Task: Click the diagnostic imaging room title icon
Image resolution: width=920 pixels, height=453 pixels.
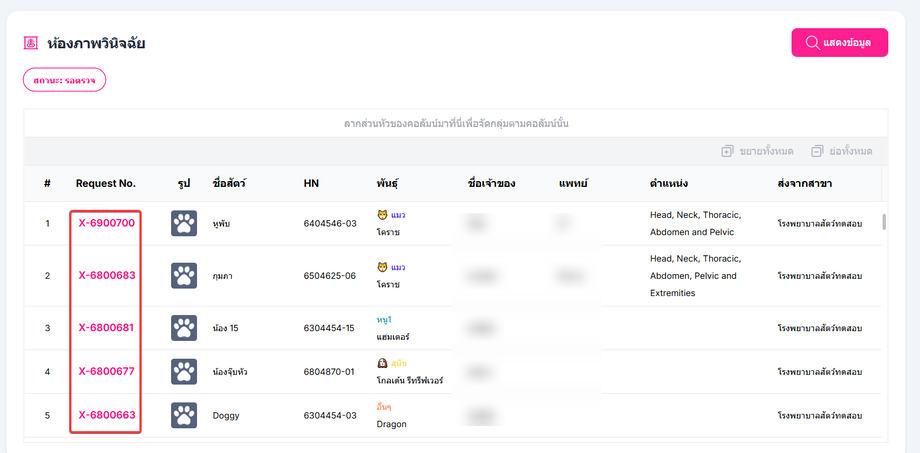Action: [31, 43]
